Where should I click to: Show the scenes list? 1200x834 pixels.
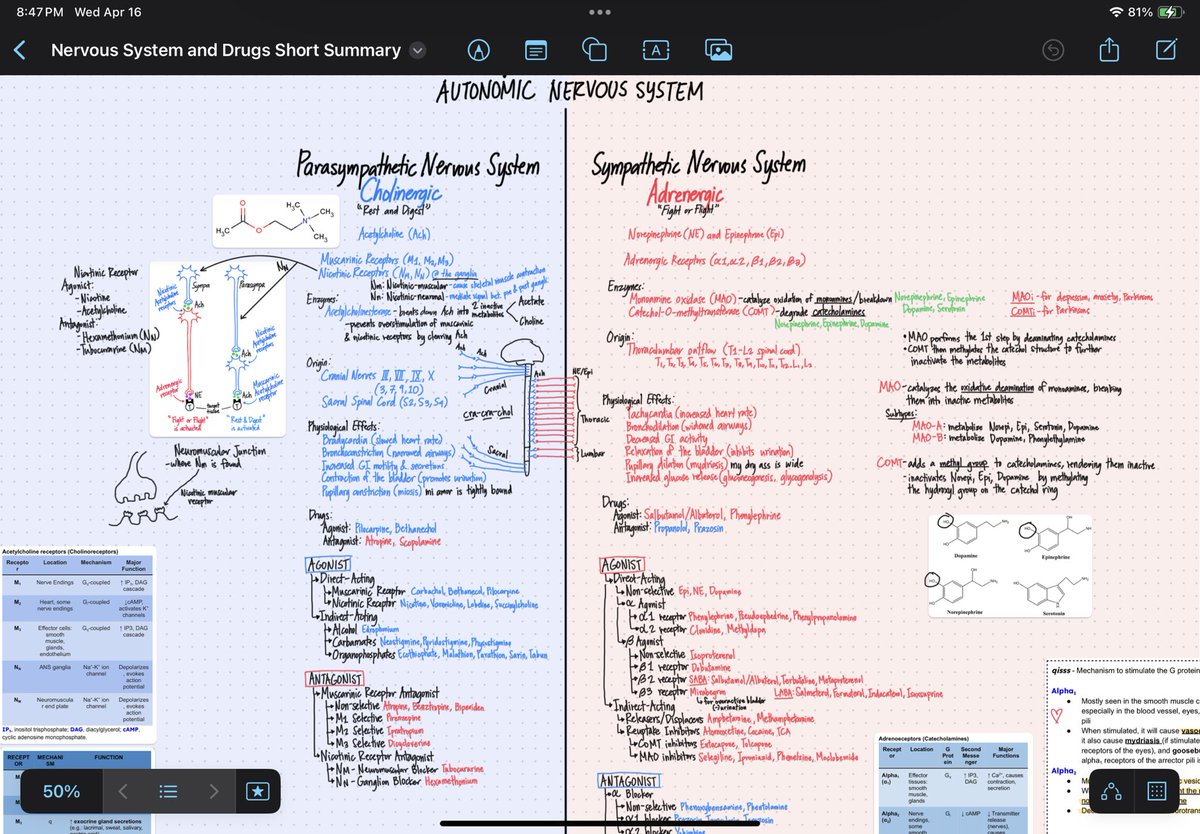coord(169,791)
